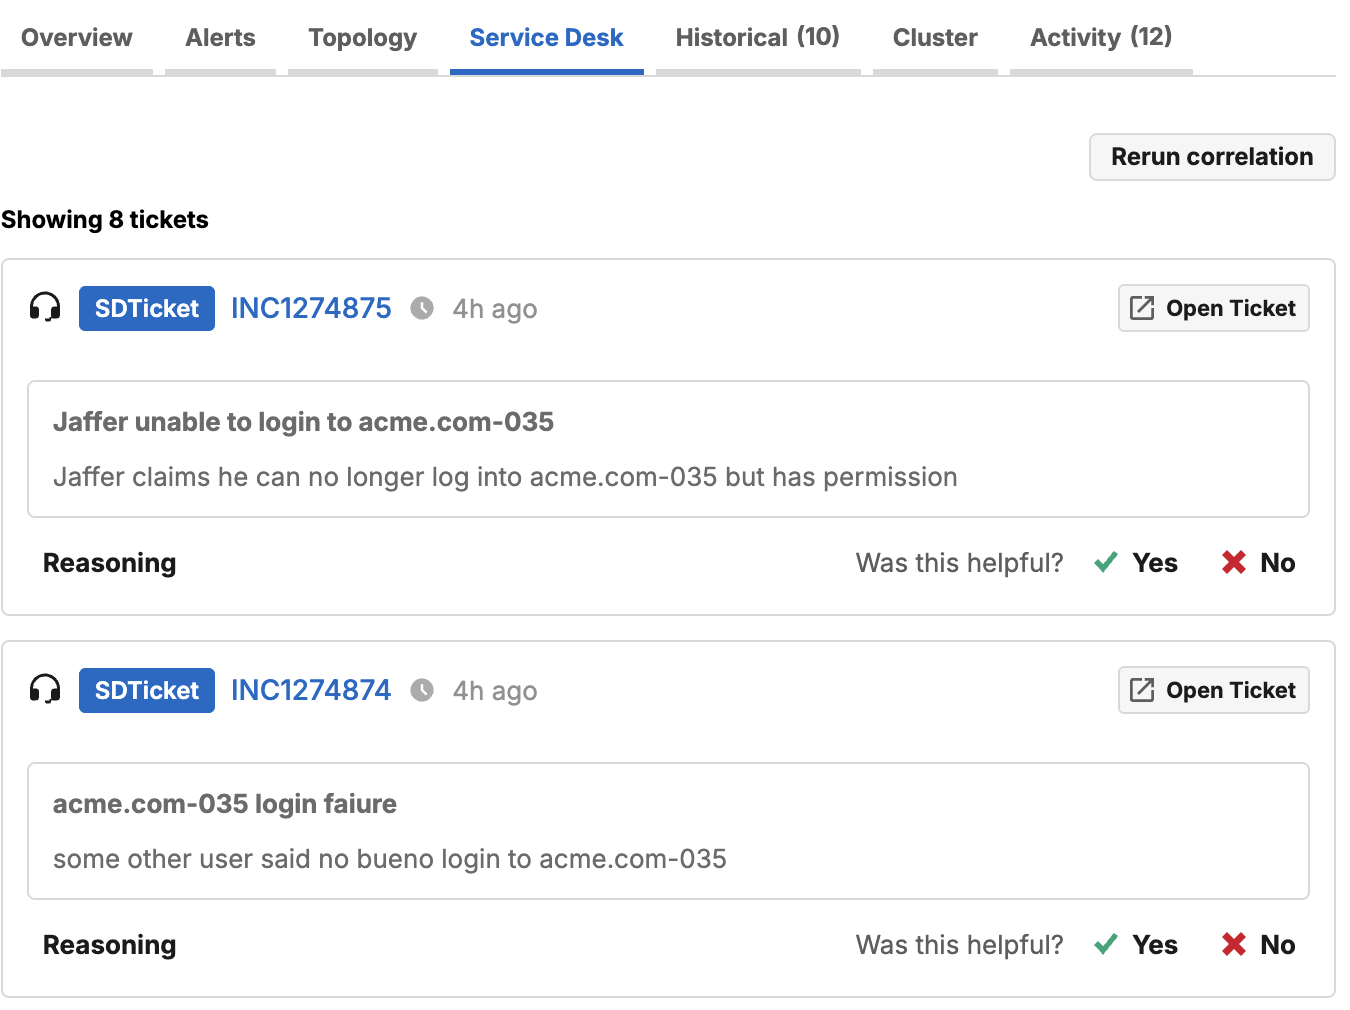Click the Showing 8 tickets label
Viewport: 1350px width, 1010px height.
pos(104,219)
